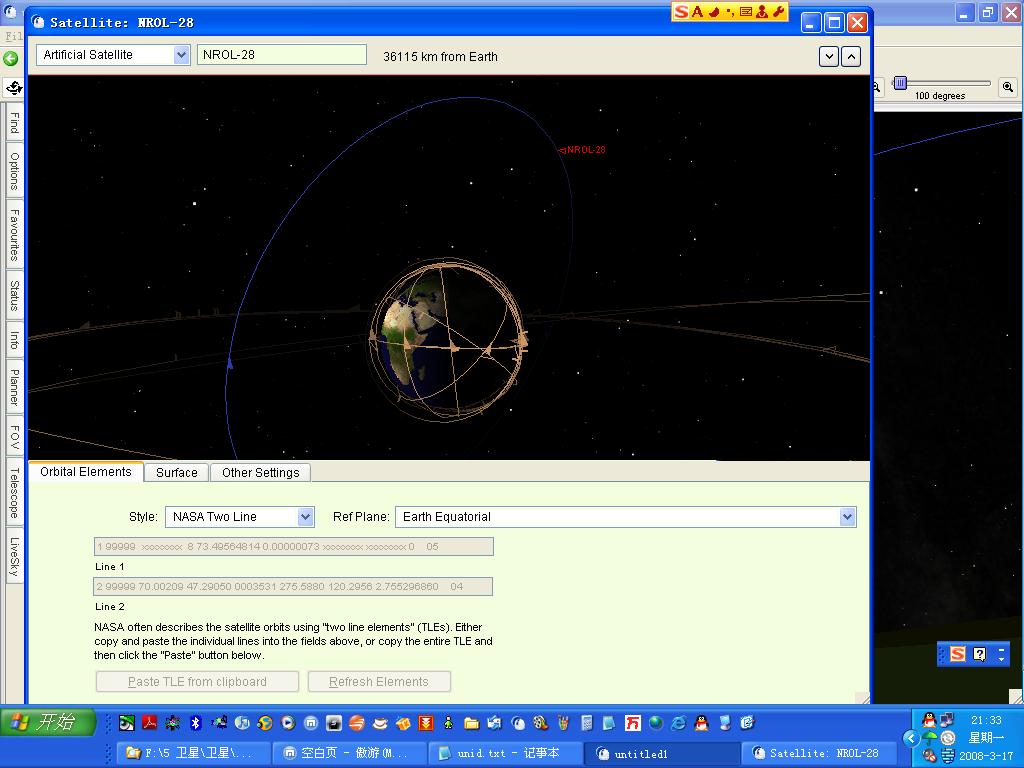
Task: Launch Adobe Reader from quick launch bar
Action: pos(150,723)
